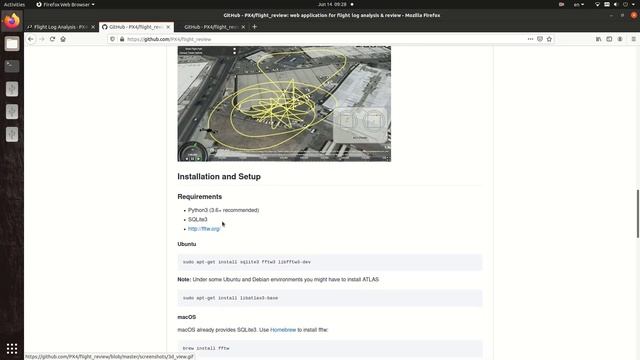Switch to the third GitHub tab
Image resolution: width=640 pixels, height=360 pixels.
[211, 27]
